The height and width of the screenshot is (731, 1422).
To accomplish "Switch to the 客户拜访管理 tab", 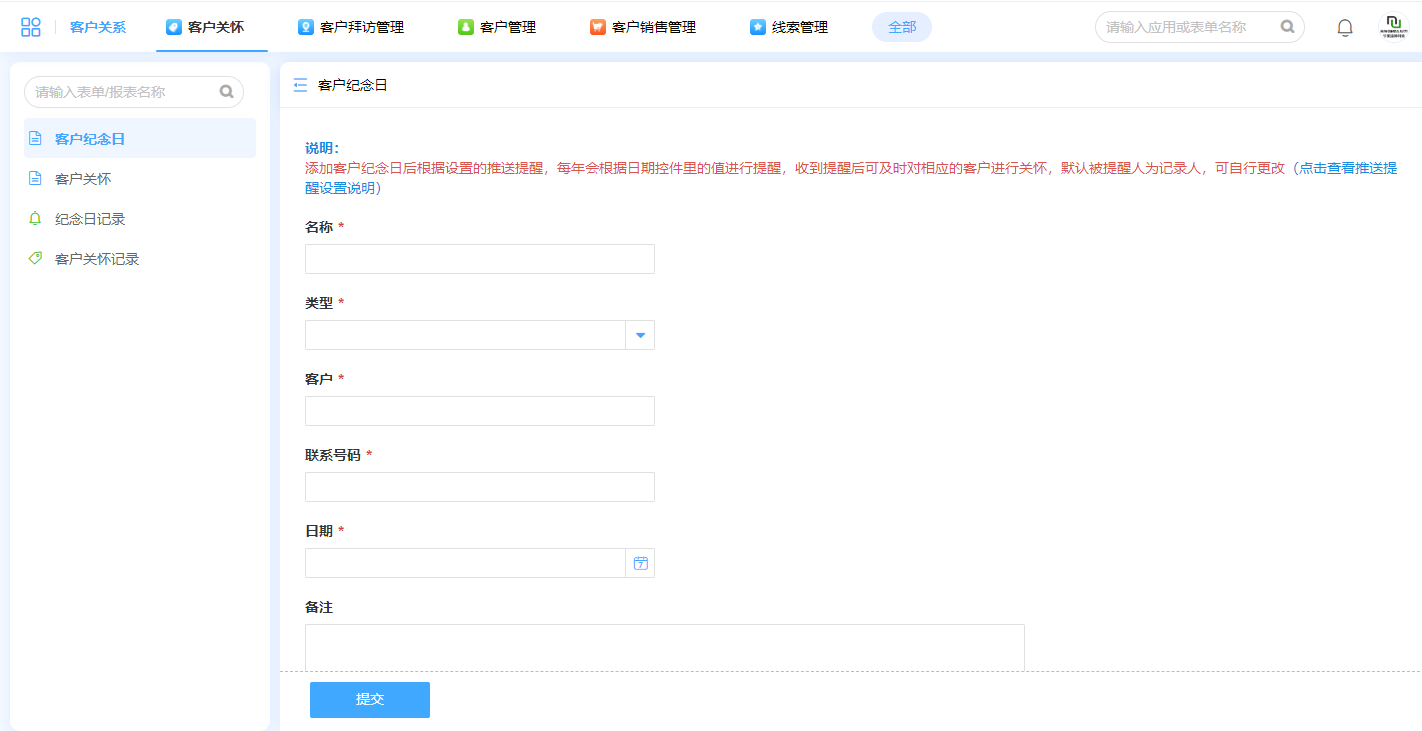I will (351, 27).
